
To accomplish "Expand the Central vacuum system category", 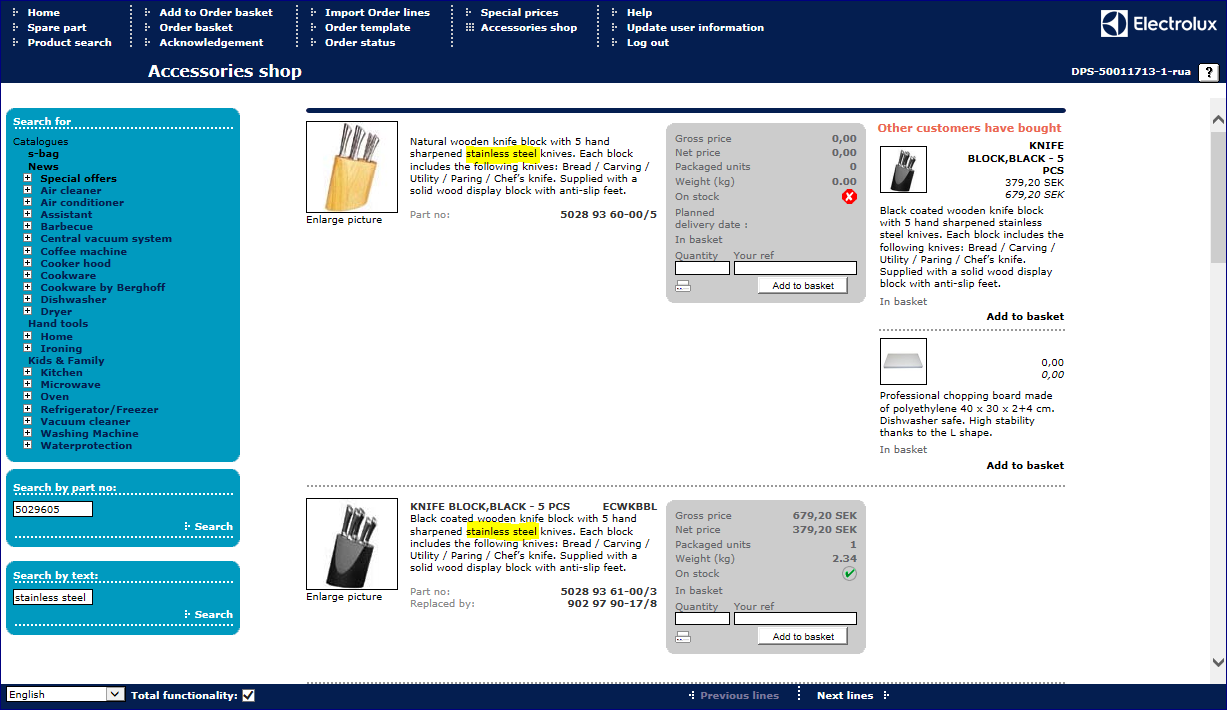I will [28, 238].
